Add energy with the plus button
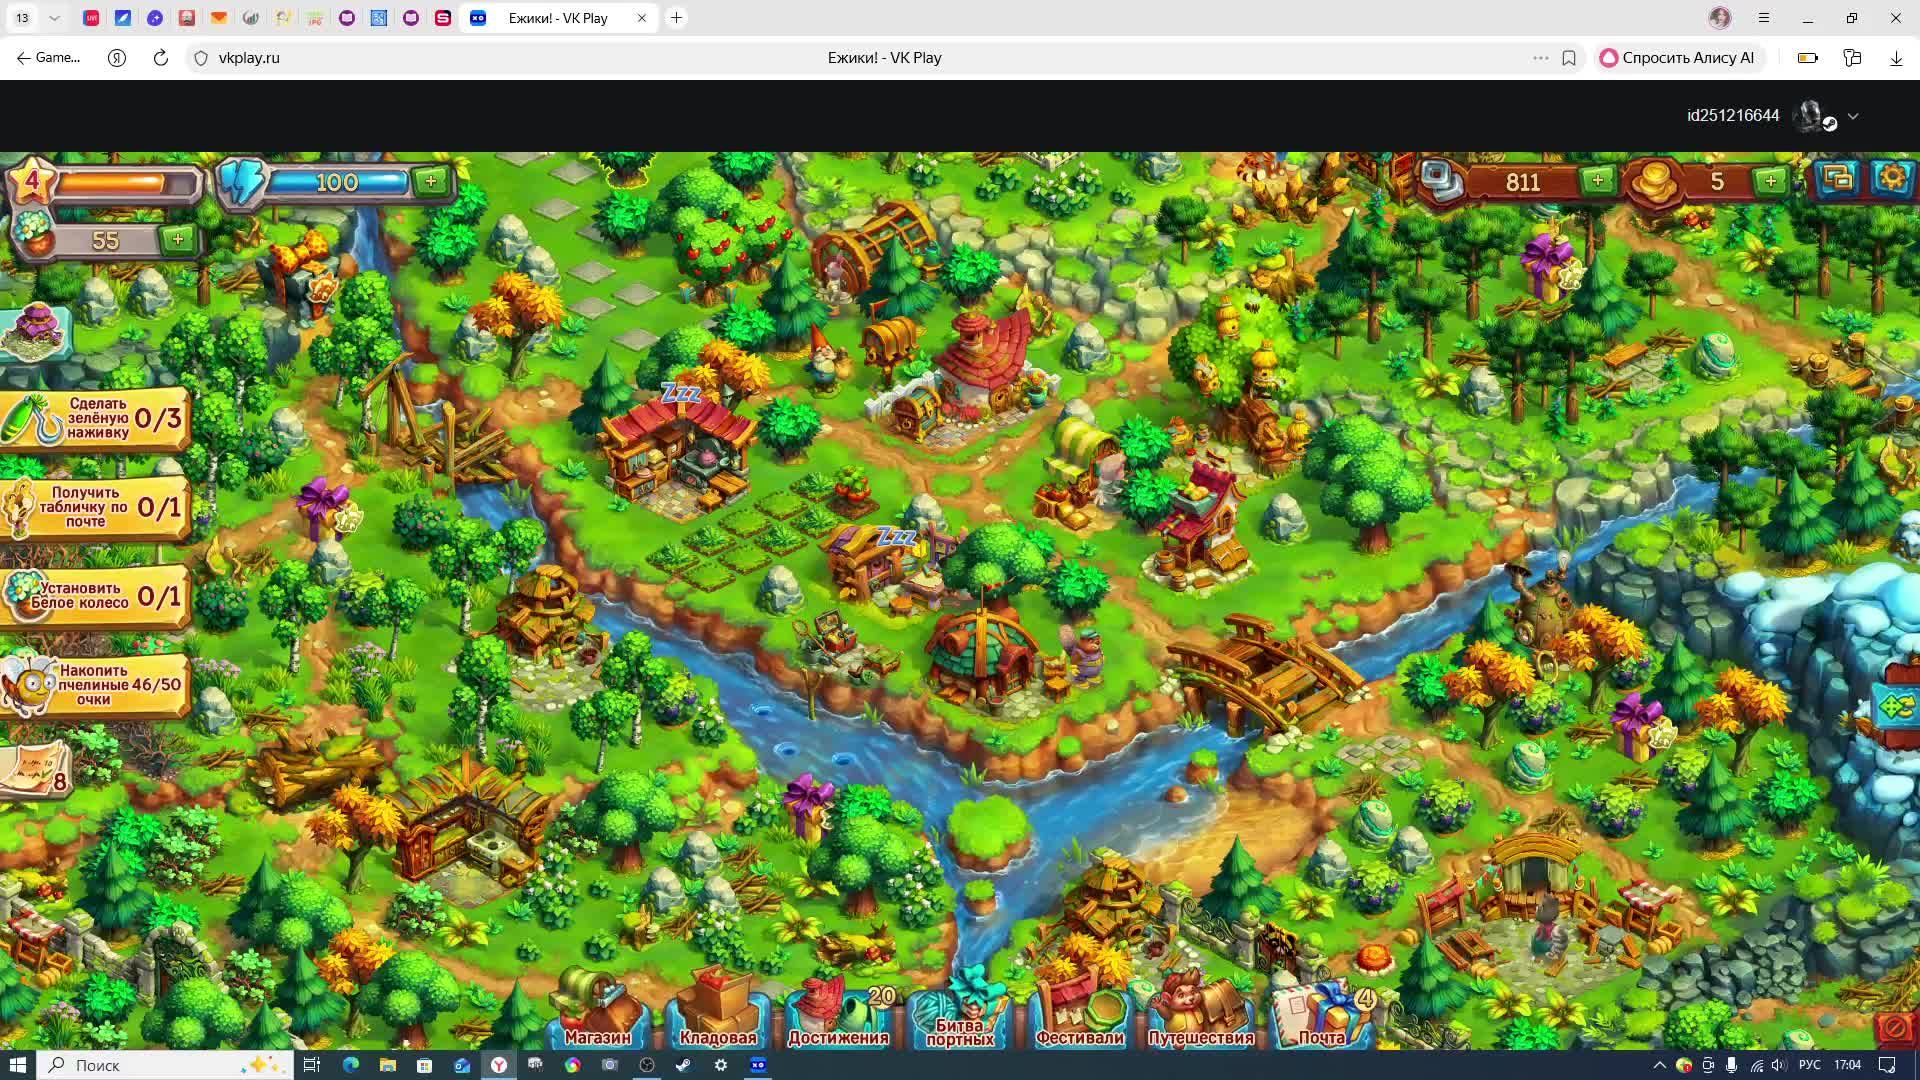The image size is (1920, 1080). point(431,181)
